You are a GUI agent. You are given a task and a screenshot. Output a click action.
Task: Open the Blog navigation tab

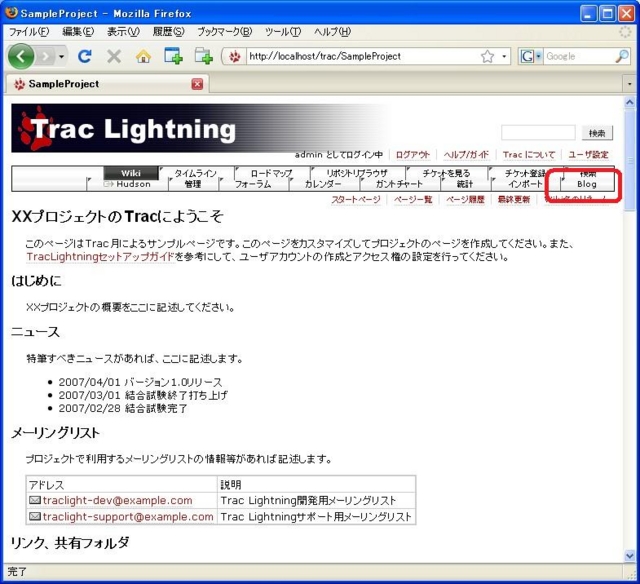click(587, 184)
